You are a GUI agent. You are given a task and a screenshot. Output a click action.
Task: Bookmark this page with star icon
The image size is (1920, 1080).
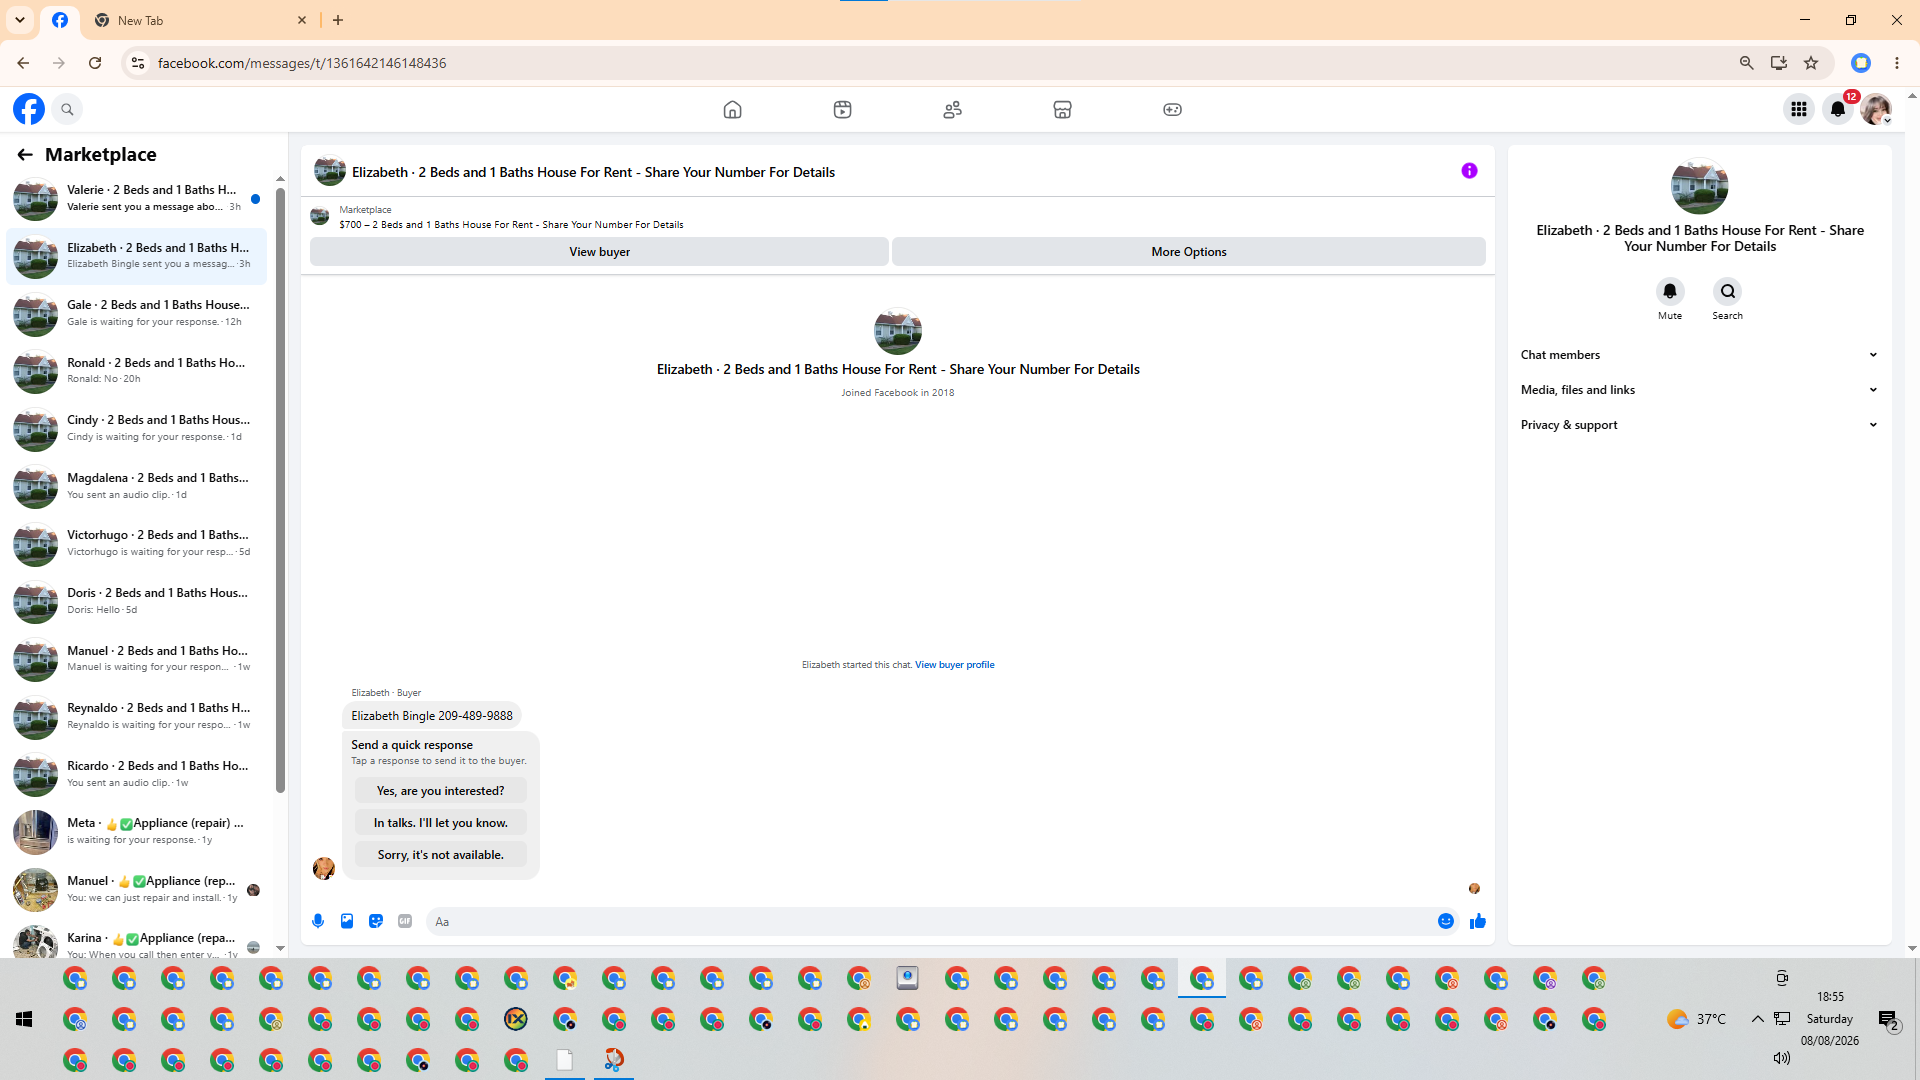tap(1811, 63)
